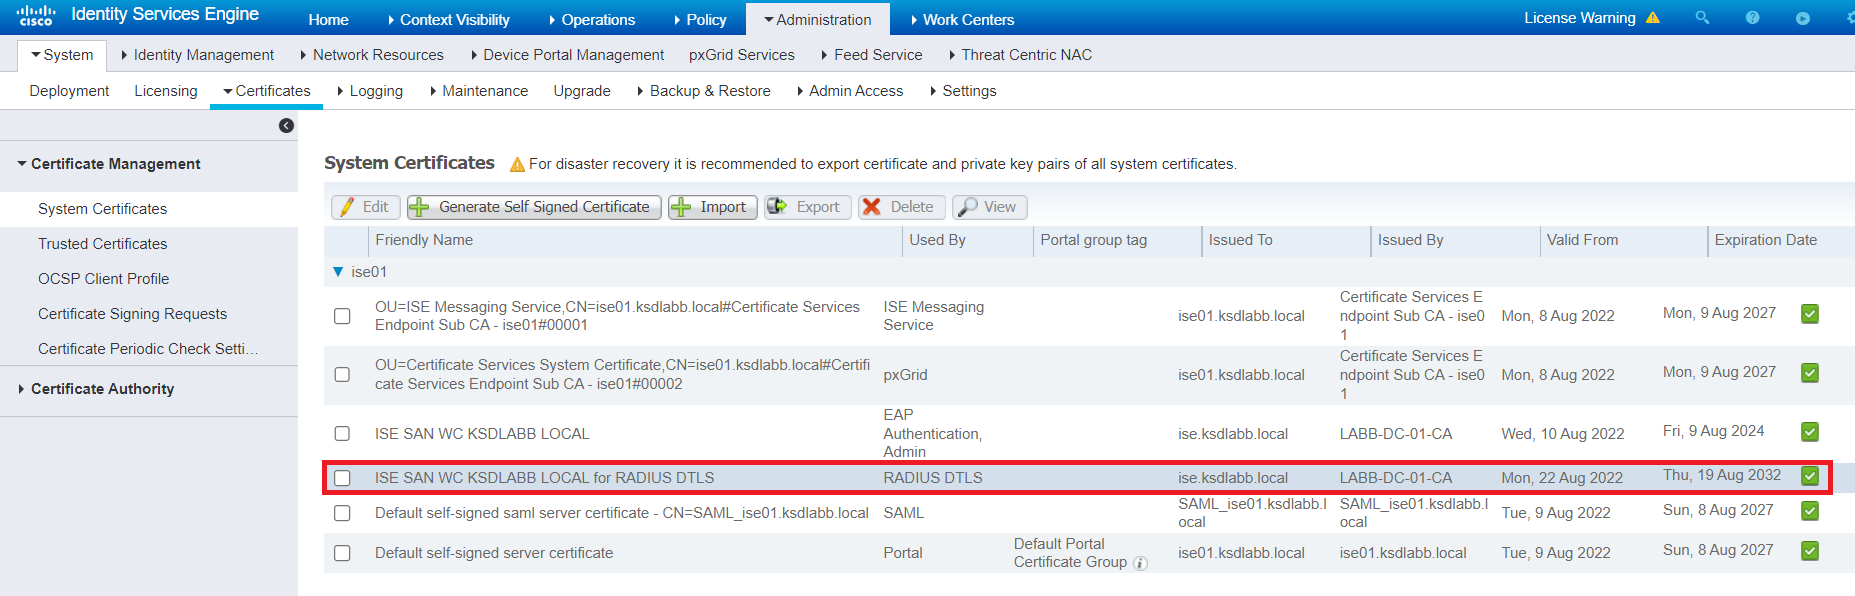Click the Export button
This screenshot has width=1855, height=596.
pyautogui.click(x=808, y=207)
